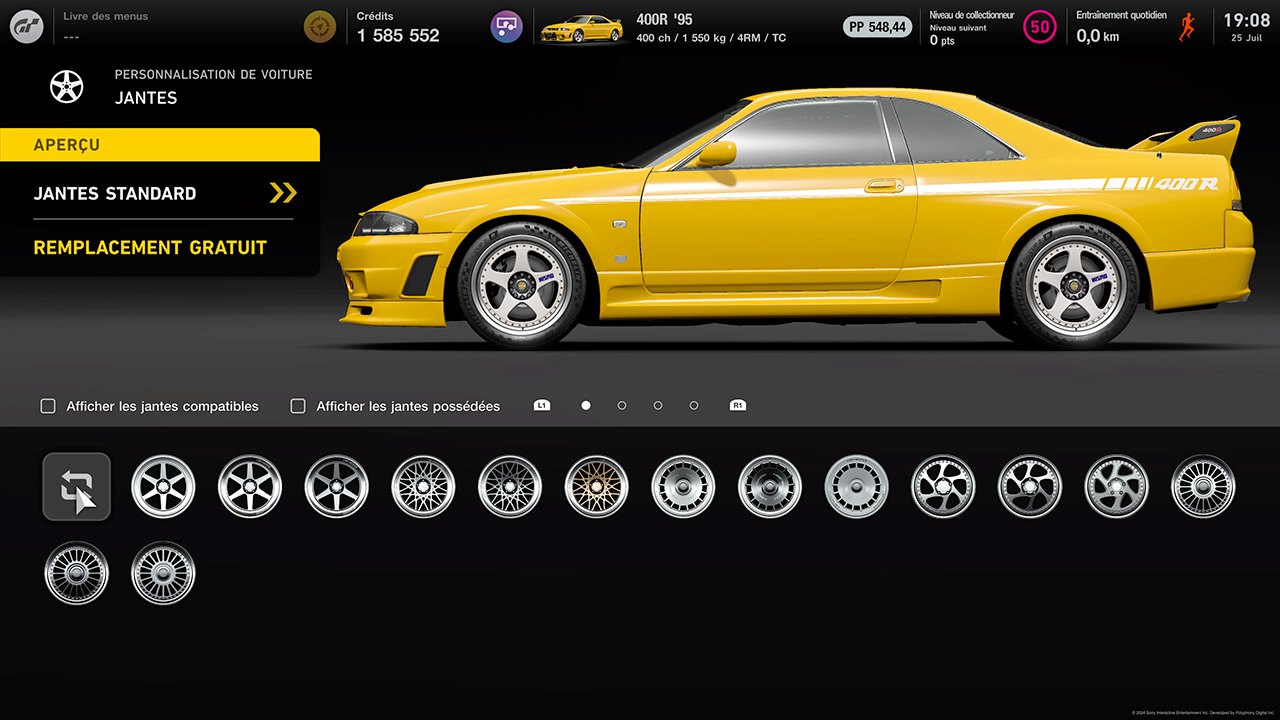Click the purple garage icon in top bar
The width and height of the screenshot is (1280, 720).
[x=507, y=27]
